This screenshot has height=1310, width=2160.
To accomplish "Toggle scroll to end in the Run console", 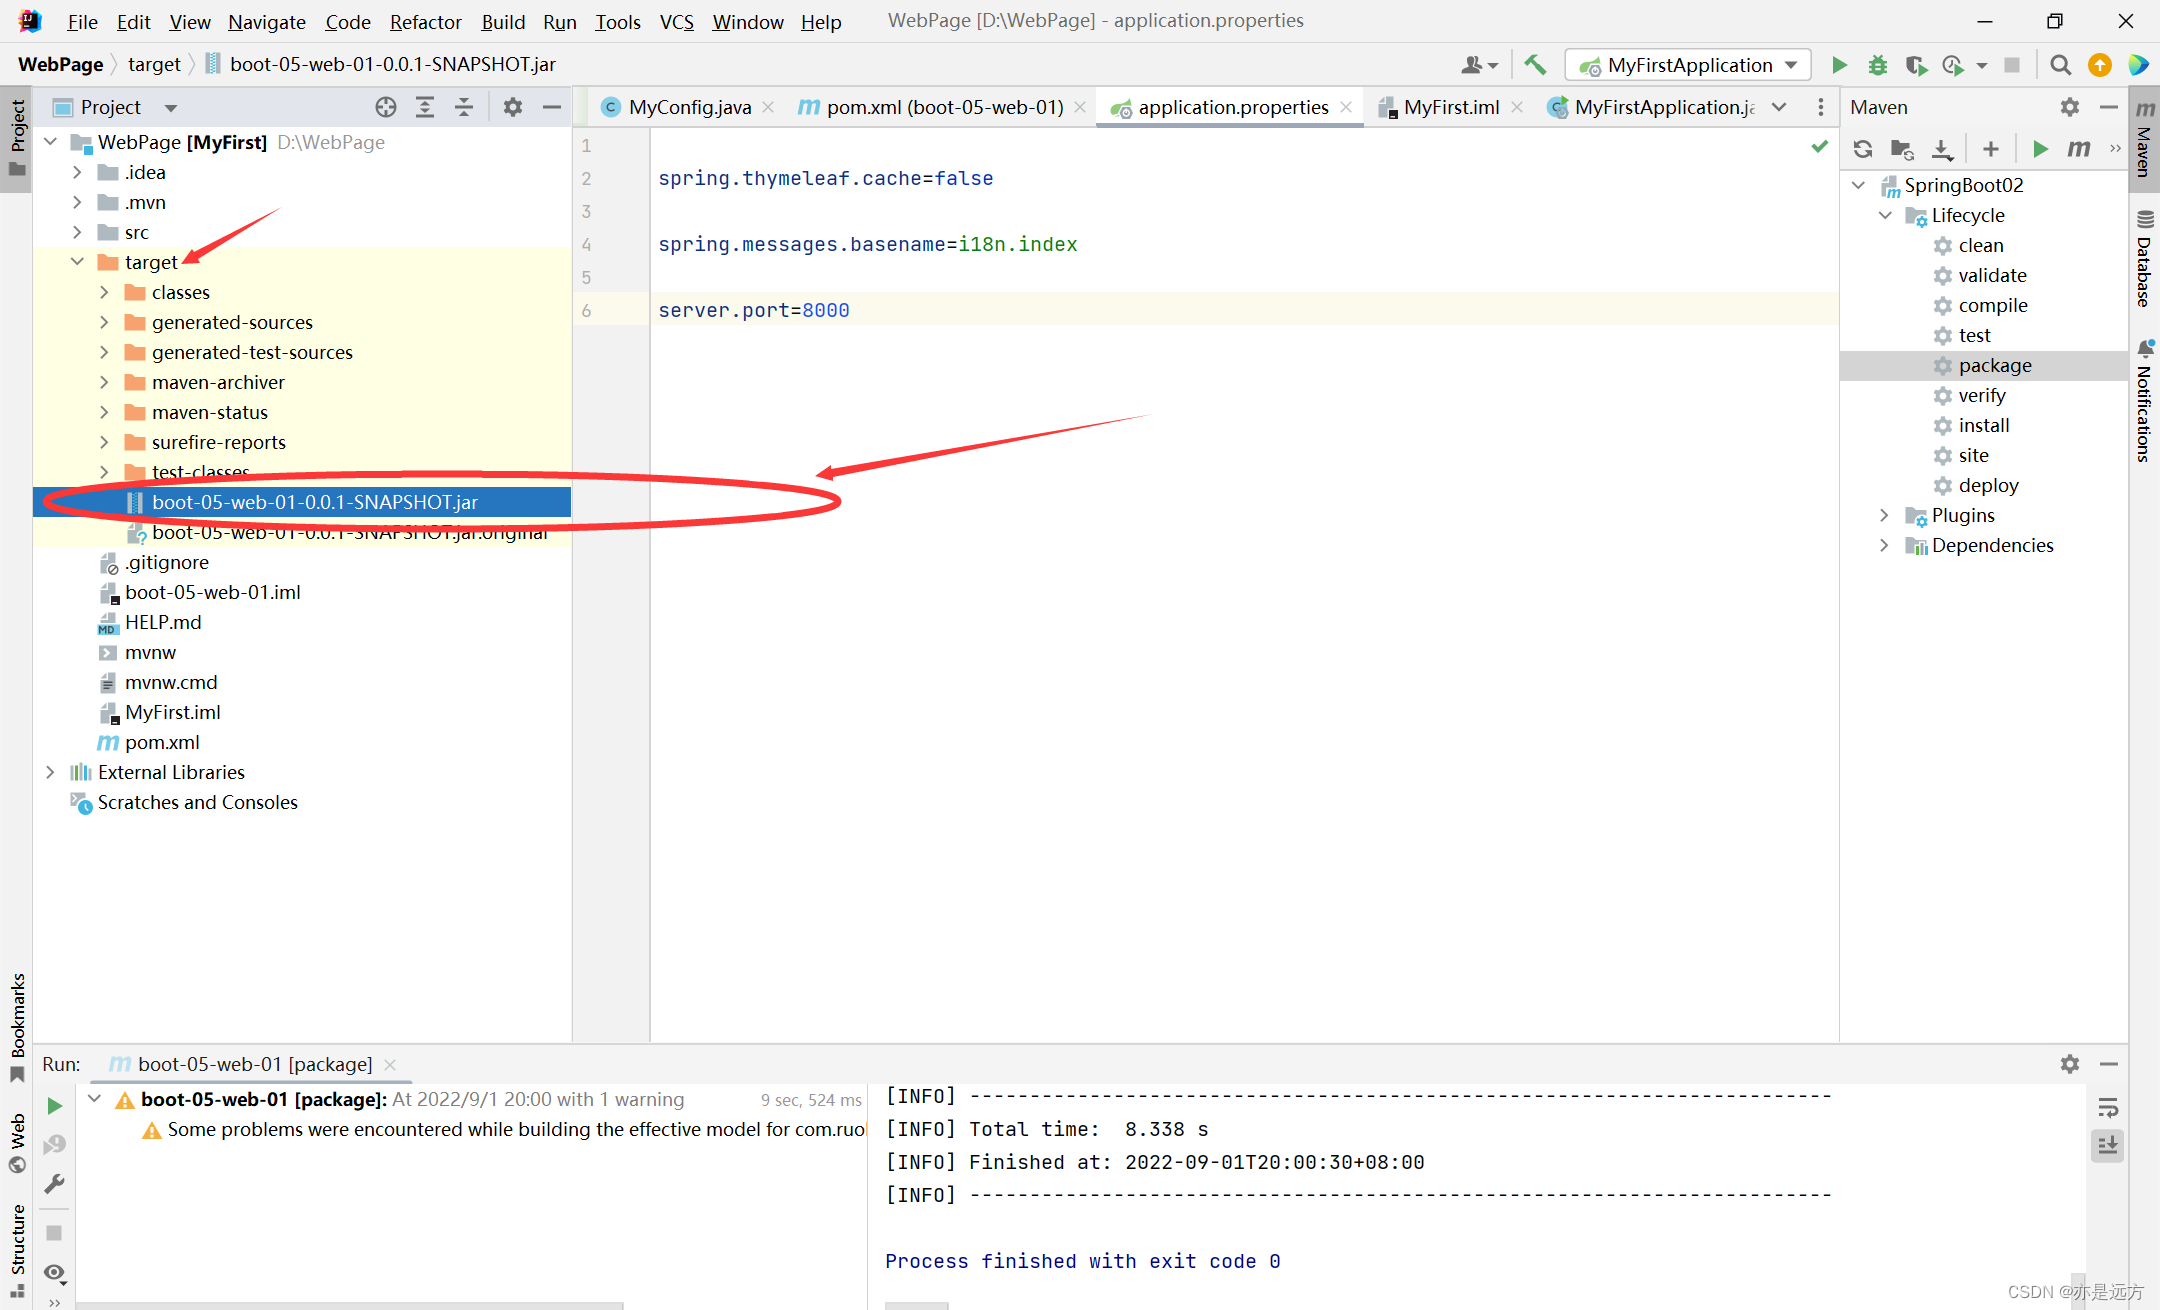I will [2108, 1145].
